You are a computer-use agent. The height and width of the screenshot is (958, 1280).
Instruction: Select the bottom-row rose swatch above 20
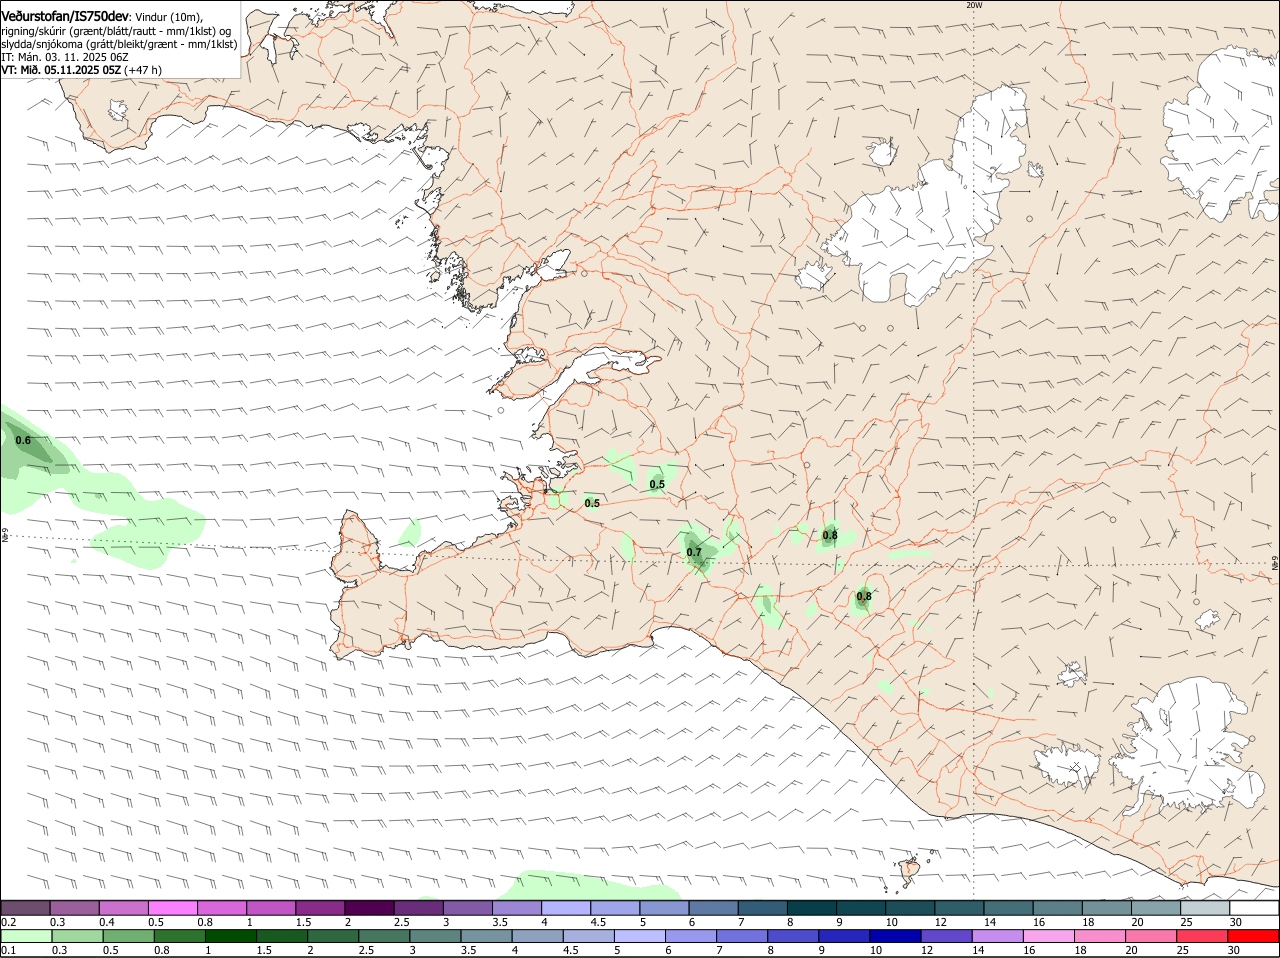[1151, 936]
